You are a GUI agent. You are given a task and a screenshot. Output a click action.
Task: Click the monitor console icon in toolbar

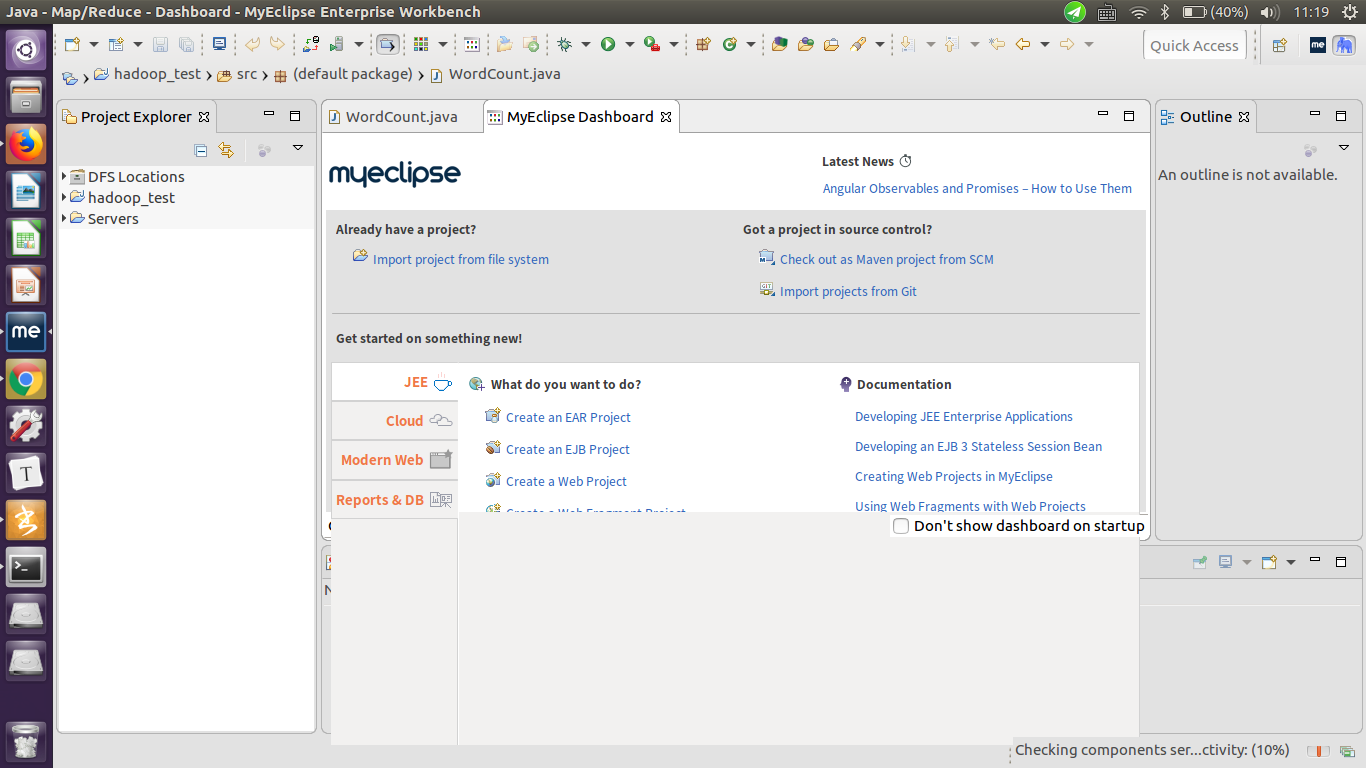click(219, 44)
